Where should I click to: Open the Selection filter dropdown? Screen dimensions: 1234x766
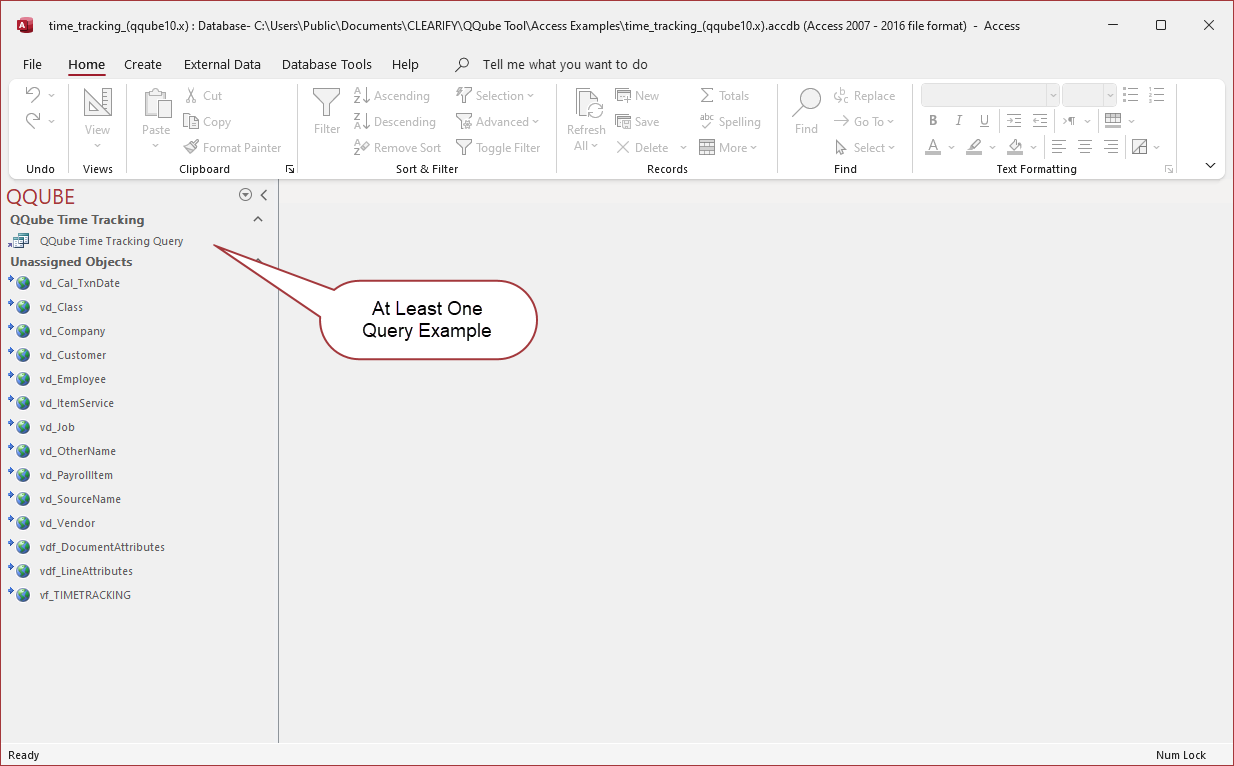pyautogui.click(x=495, y=96)
